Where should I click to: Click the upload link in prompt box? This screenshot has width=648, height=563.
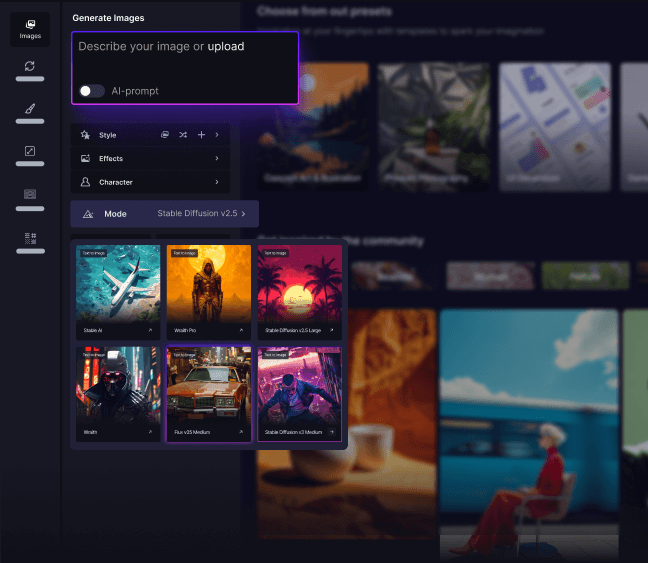[225, 46]
